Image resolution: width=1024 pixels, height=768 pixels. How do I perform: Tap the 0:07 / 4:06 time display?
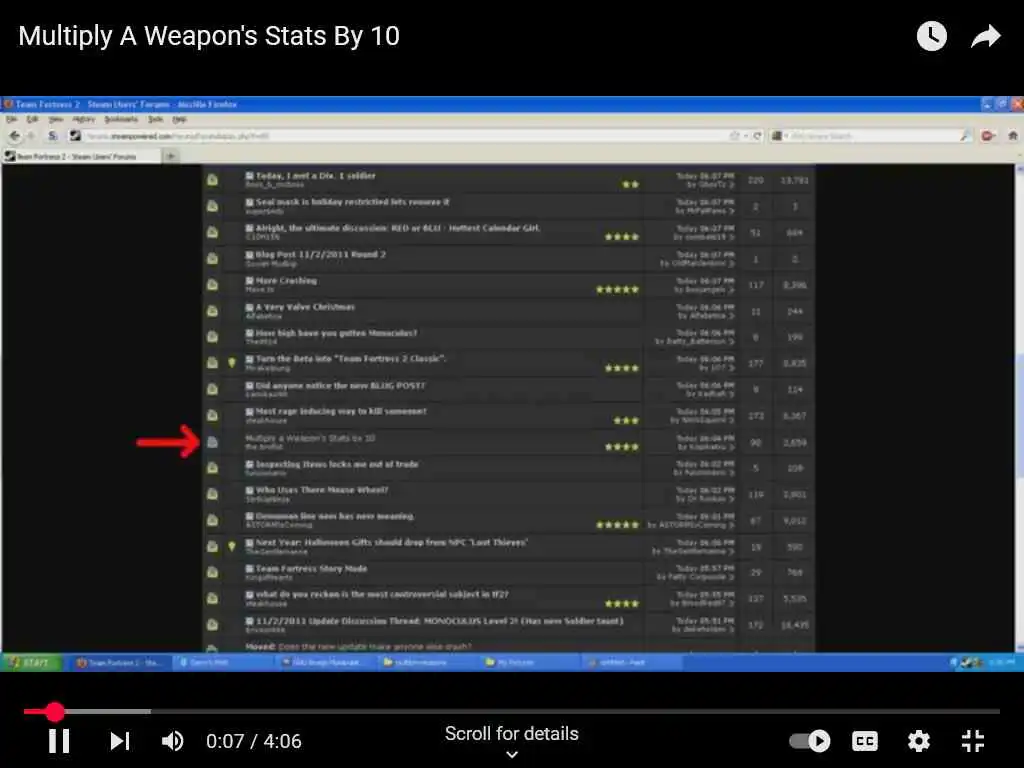(x=254, y=741)
